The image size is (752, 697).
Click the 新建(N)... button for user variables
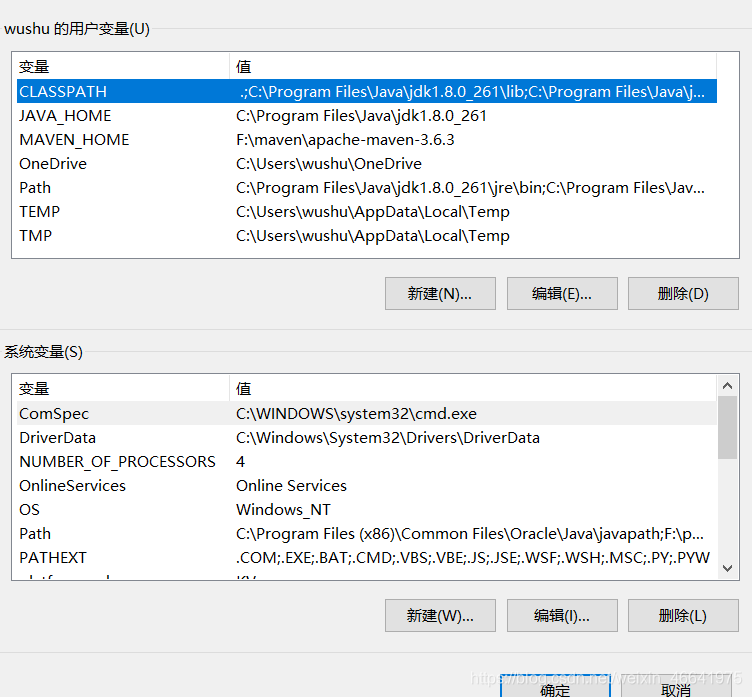tap(440, 293)
